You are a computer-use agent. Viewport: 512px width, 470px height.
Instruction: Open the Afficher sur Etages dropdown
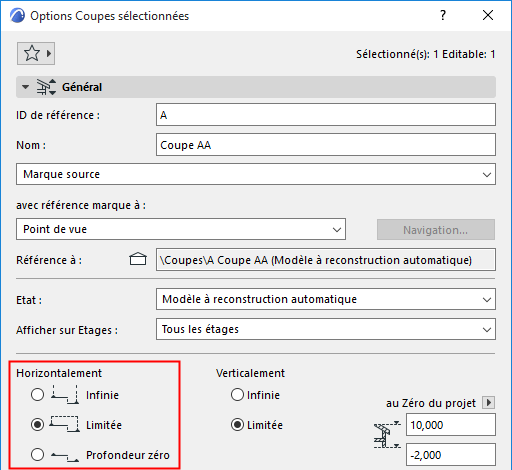[326, 329]
